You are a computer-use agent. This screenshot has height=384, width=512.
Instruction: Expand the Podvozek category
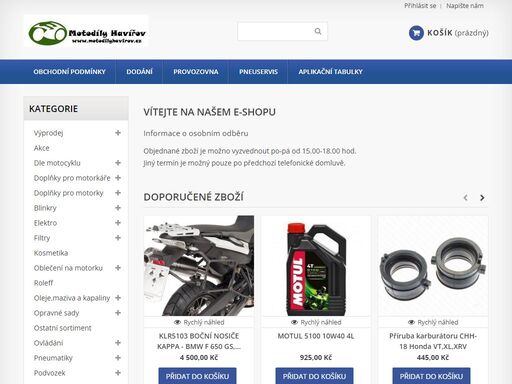pos(118,373)
